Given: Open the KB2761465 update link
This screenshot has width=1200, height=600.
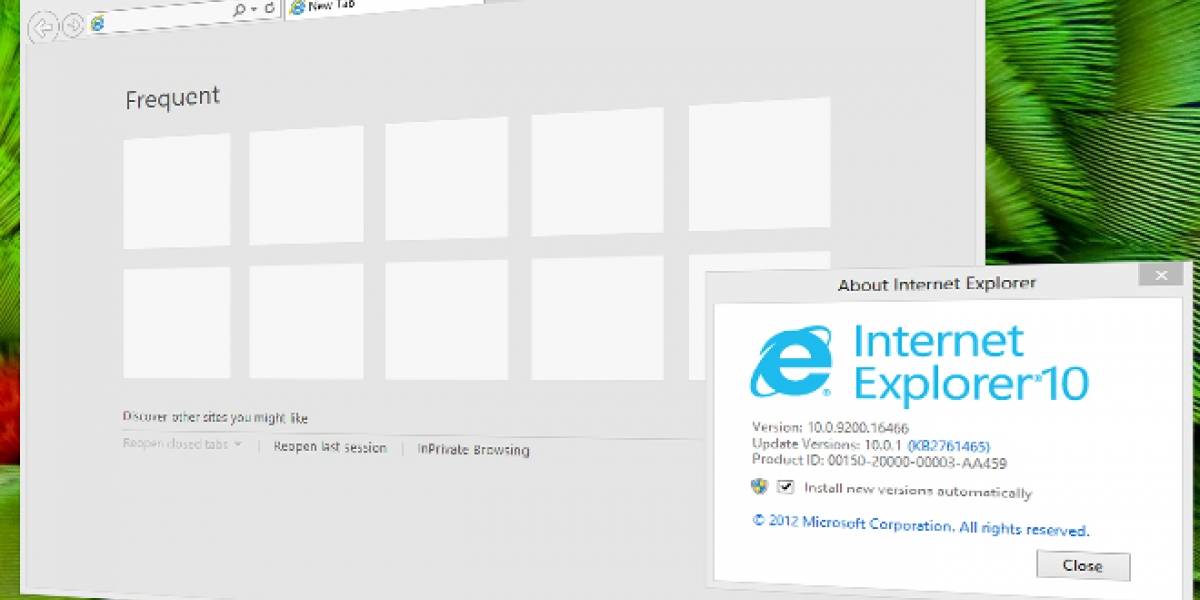Looking at the screenshot, I should click(x=948, y=445).
